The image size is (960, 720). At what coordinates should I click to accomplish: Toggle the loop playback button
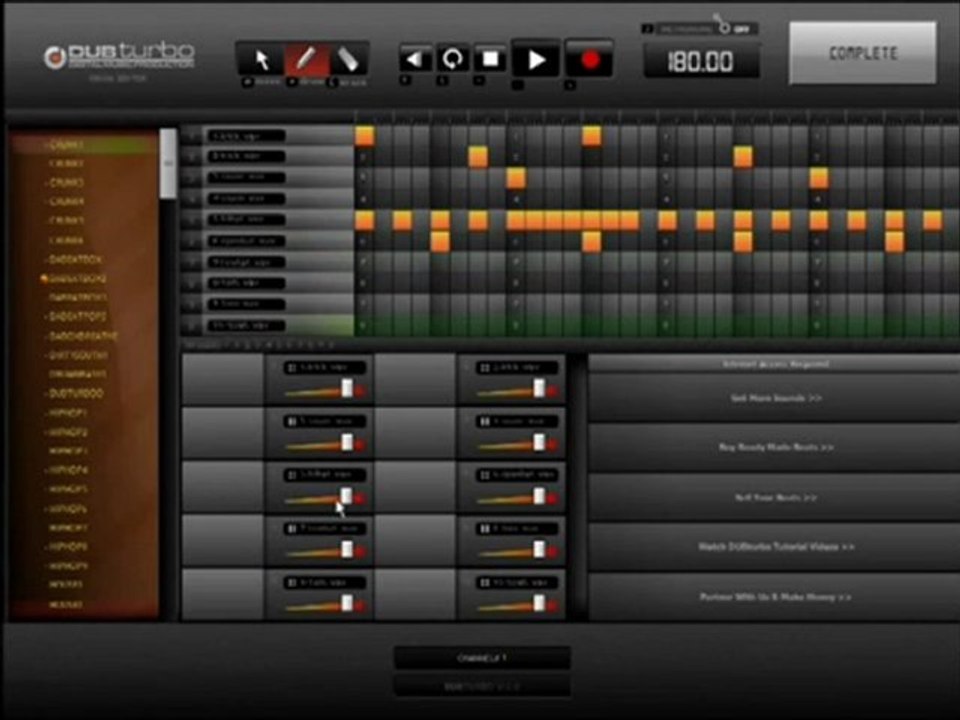click(x=452, y=59)
